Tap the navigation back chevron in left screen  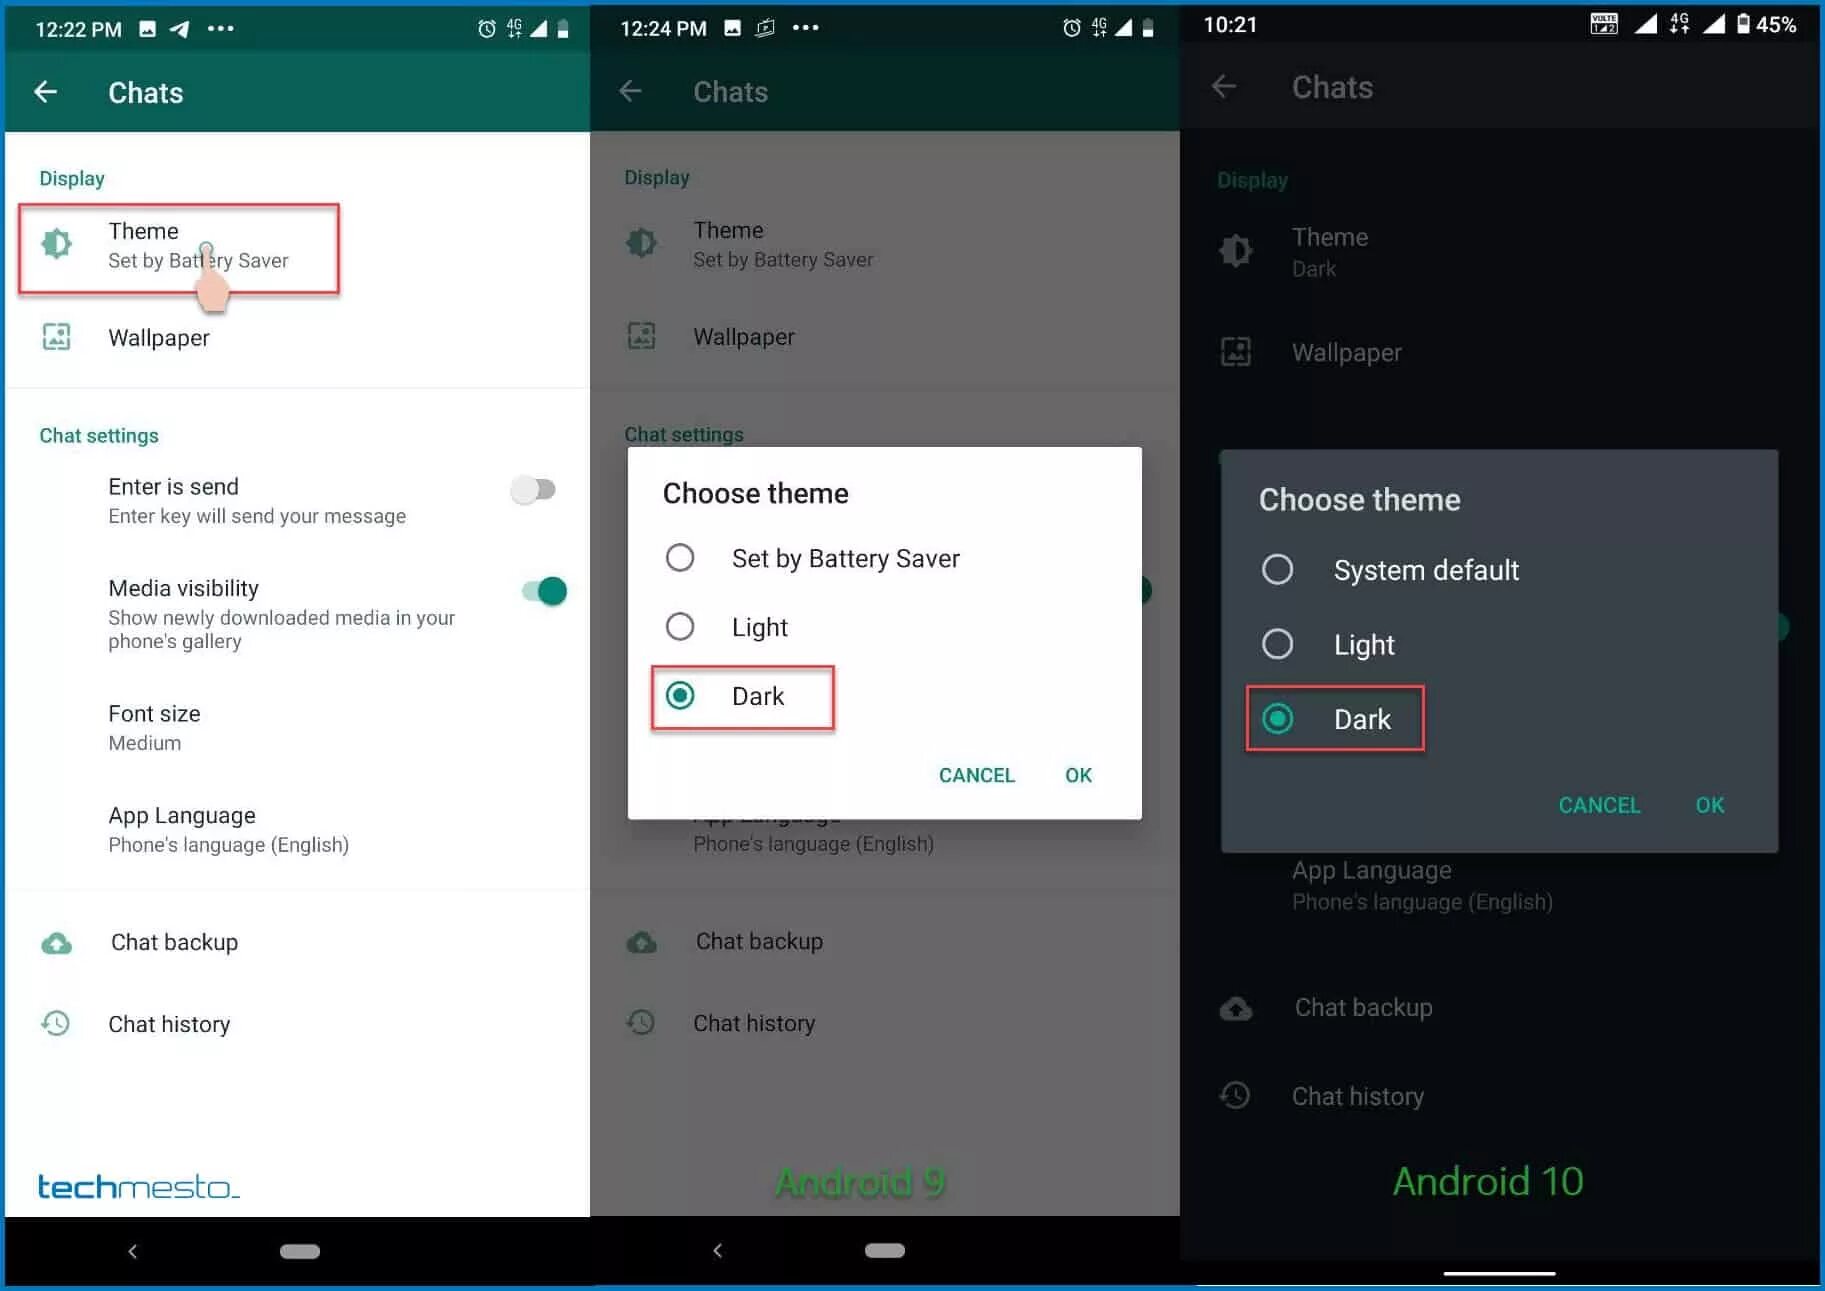point(132,1251)
